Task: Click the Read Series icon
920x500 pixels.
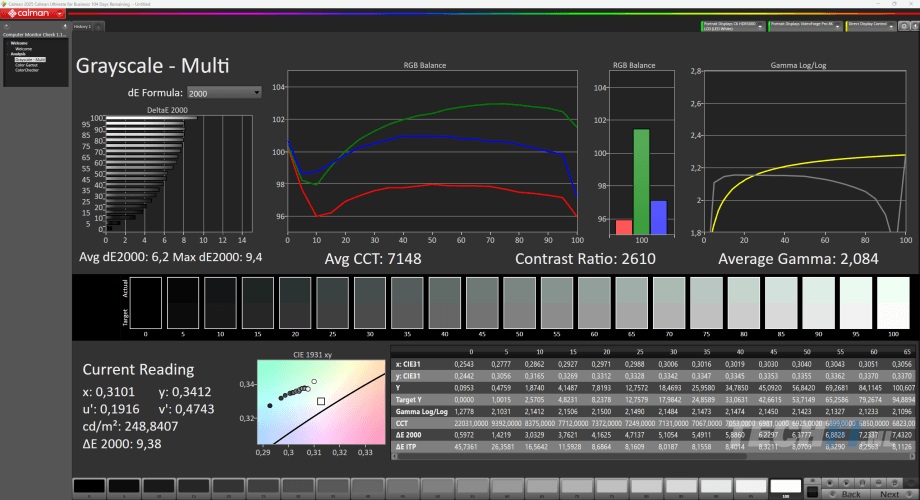Action: 878,483
